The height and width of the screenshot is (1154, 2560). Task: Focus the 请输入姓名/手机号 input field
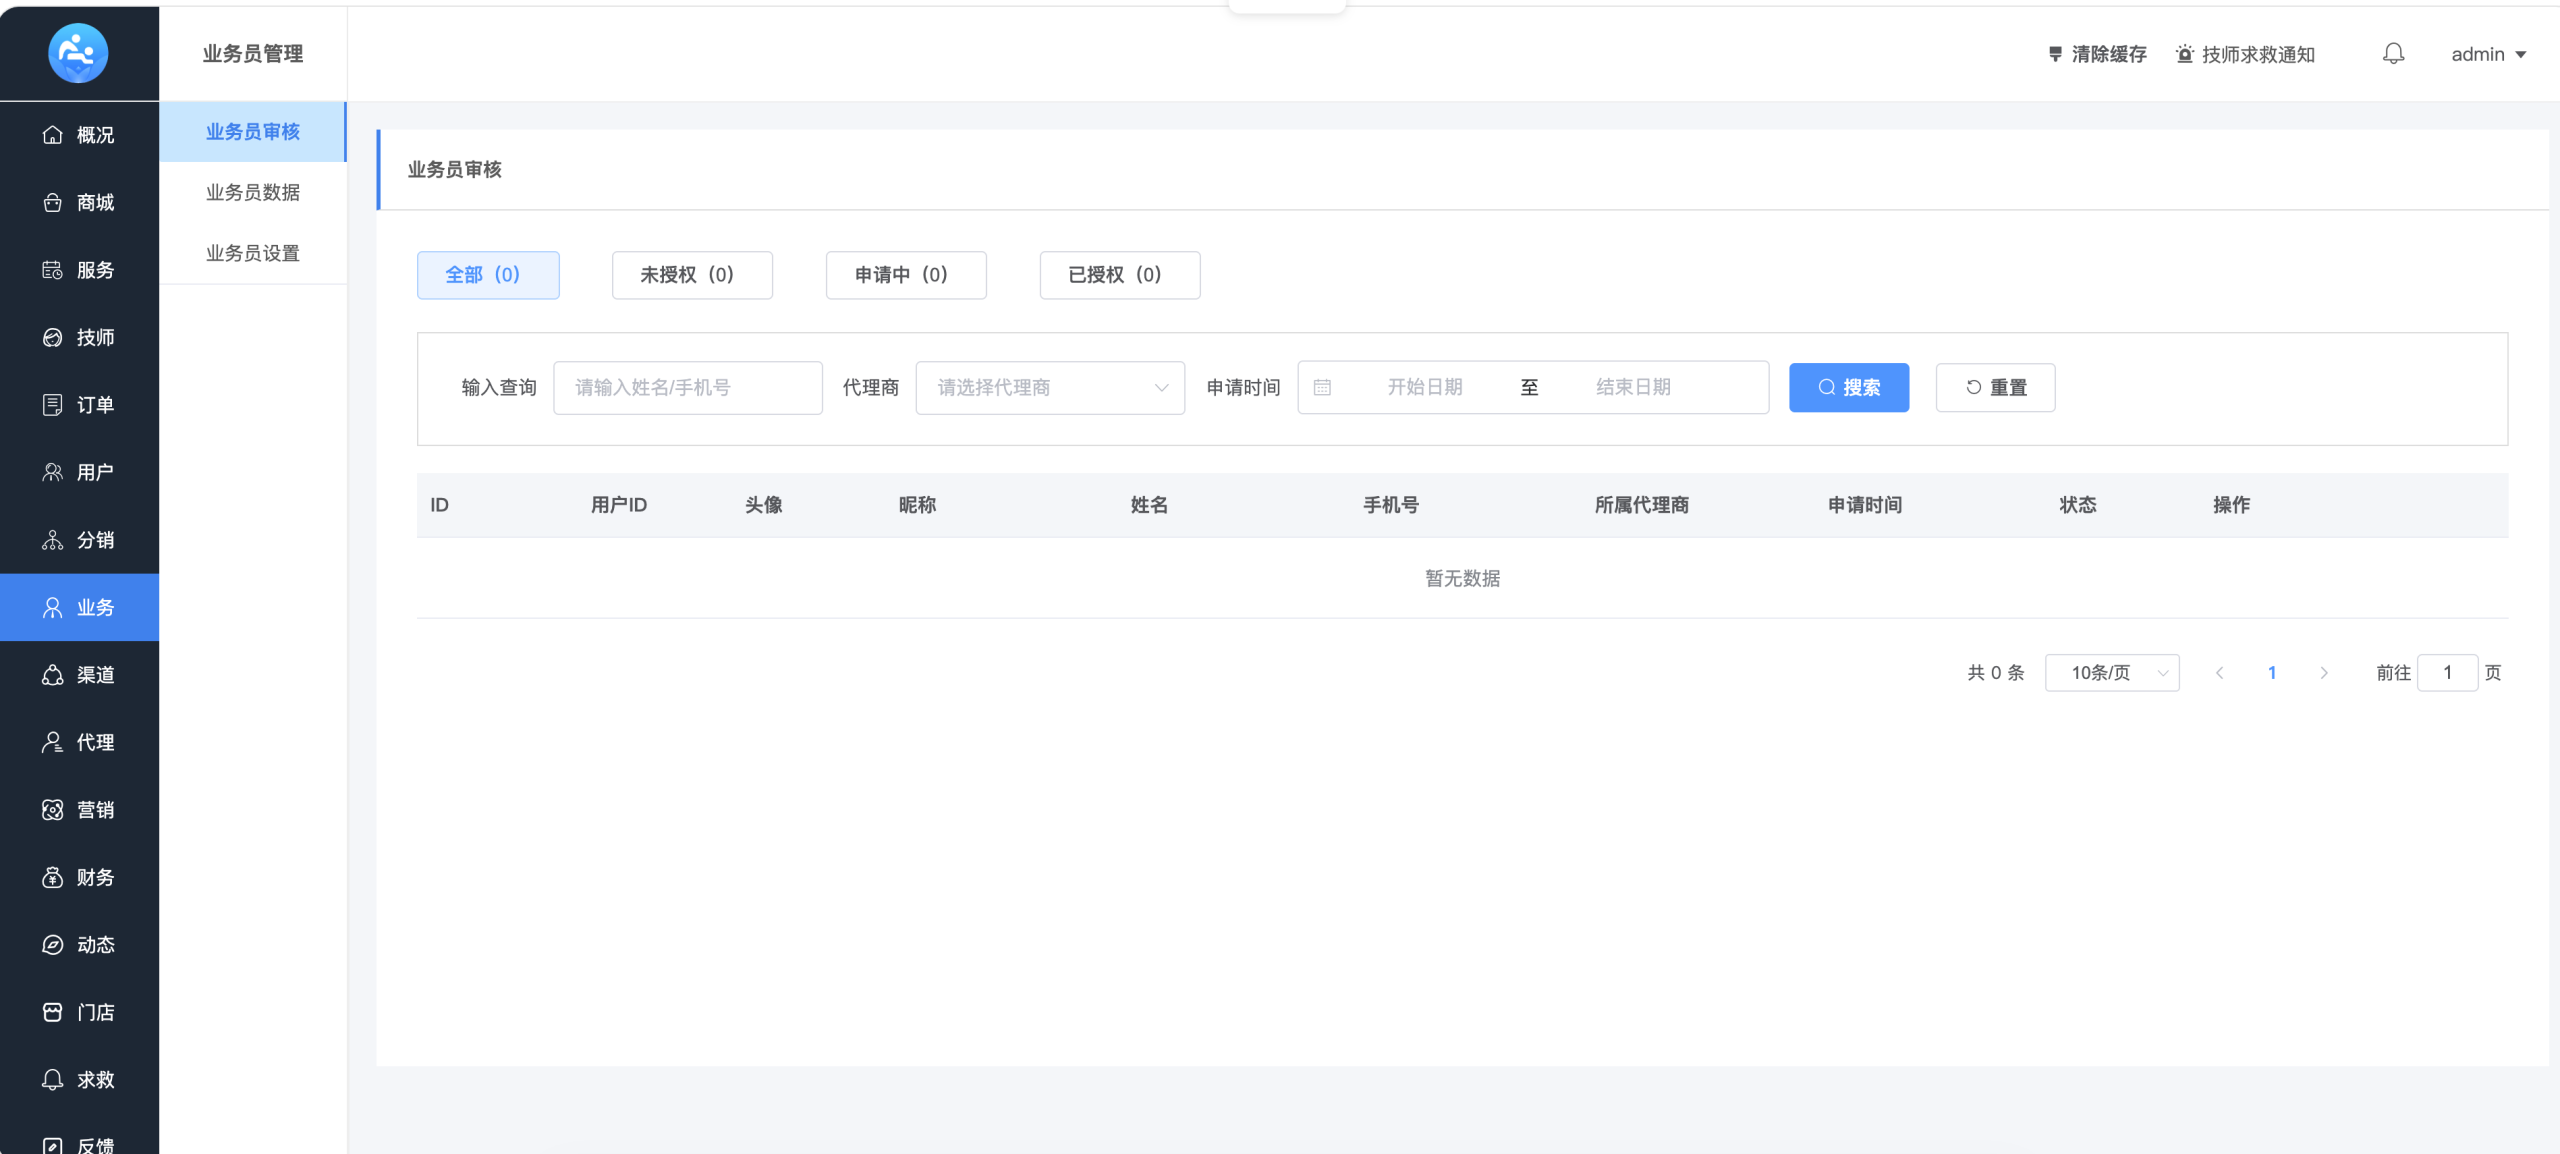(688, 388)
